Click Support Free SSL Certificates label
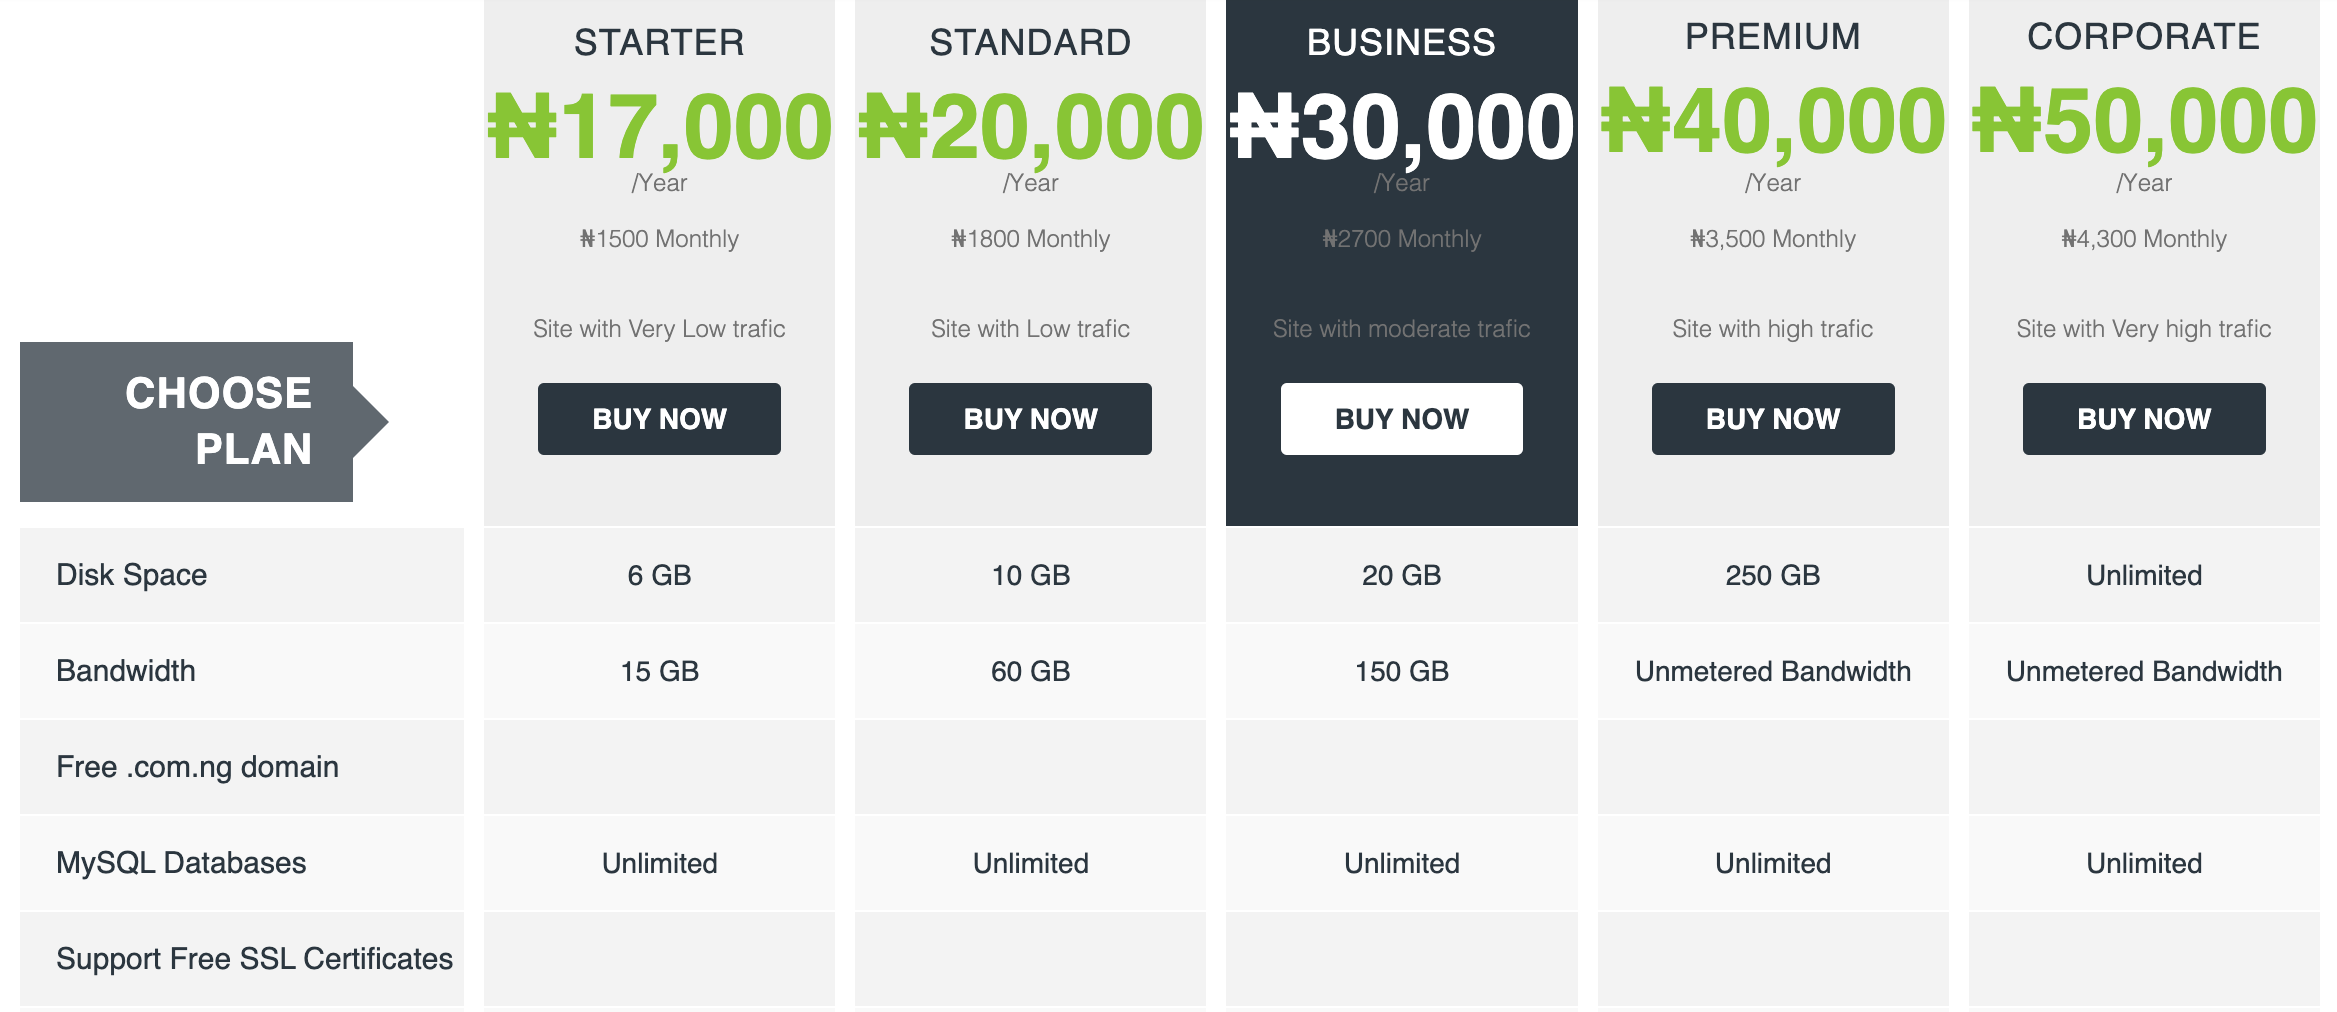 click(x=254, y=958)
